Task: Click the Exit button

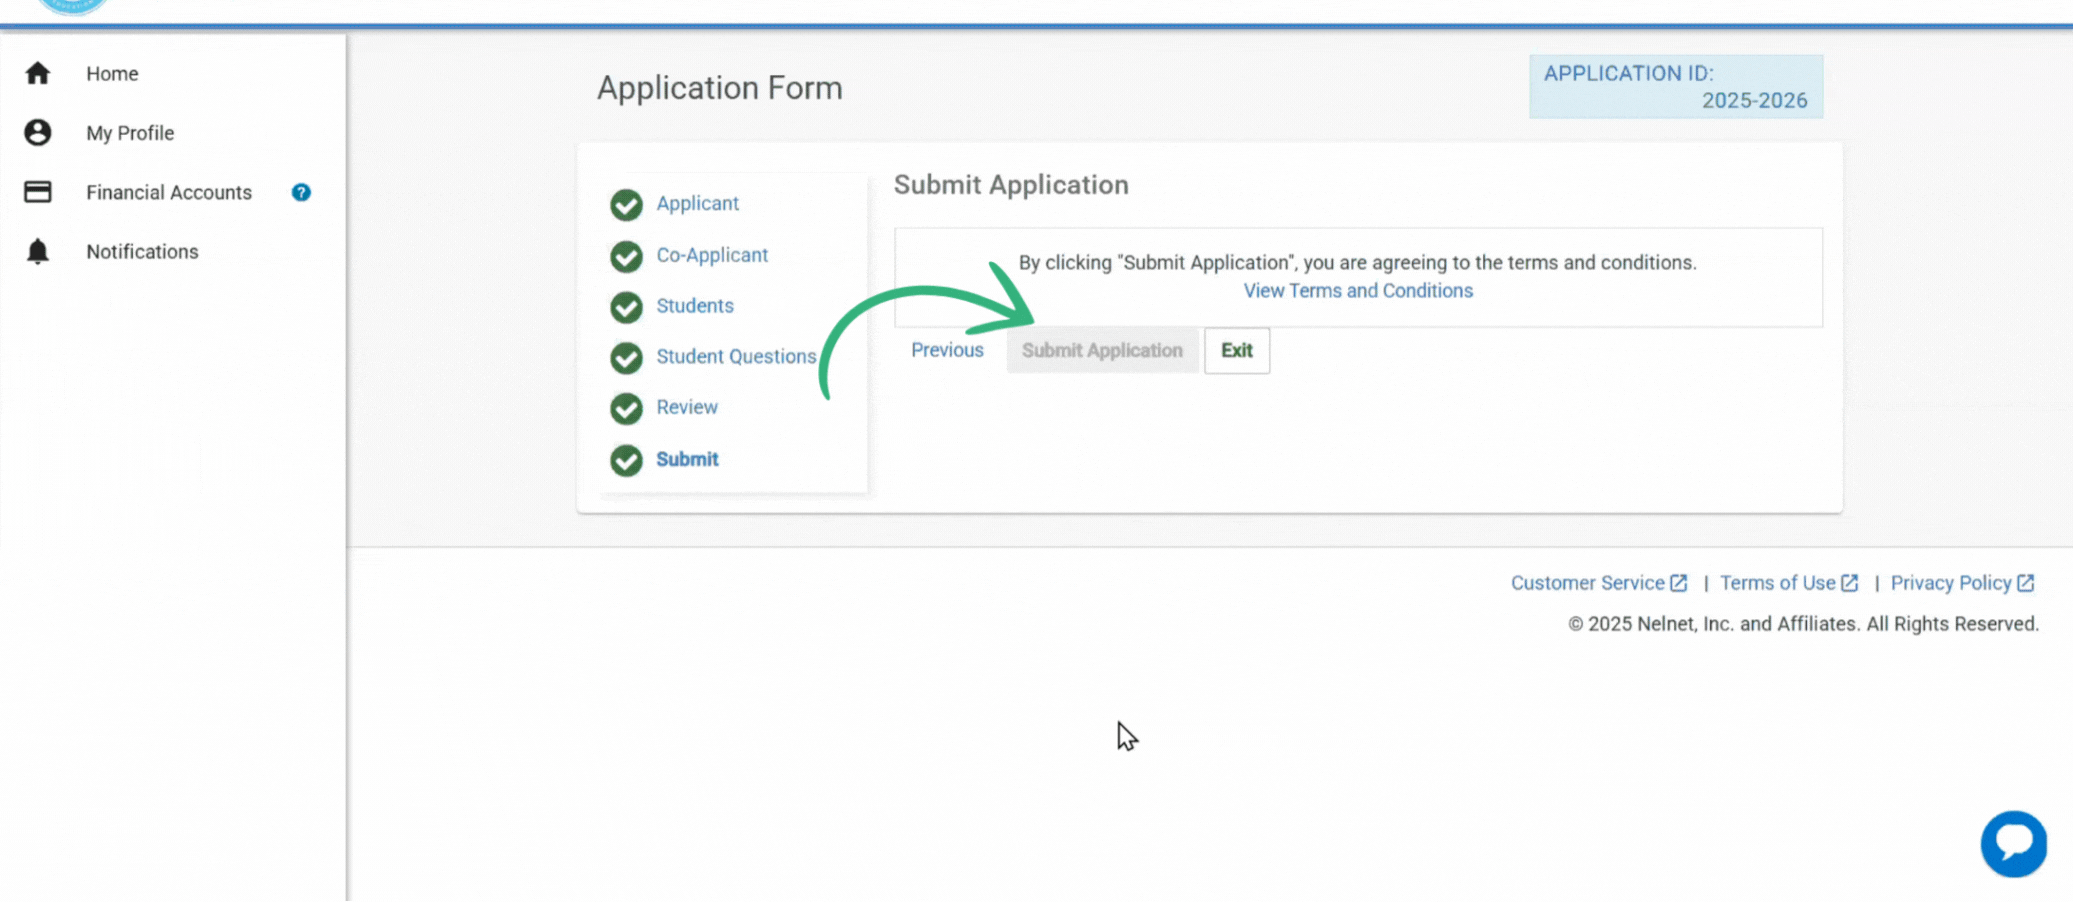Action: 1236,351
